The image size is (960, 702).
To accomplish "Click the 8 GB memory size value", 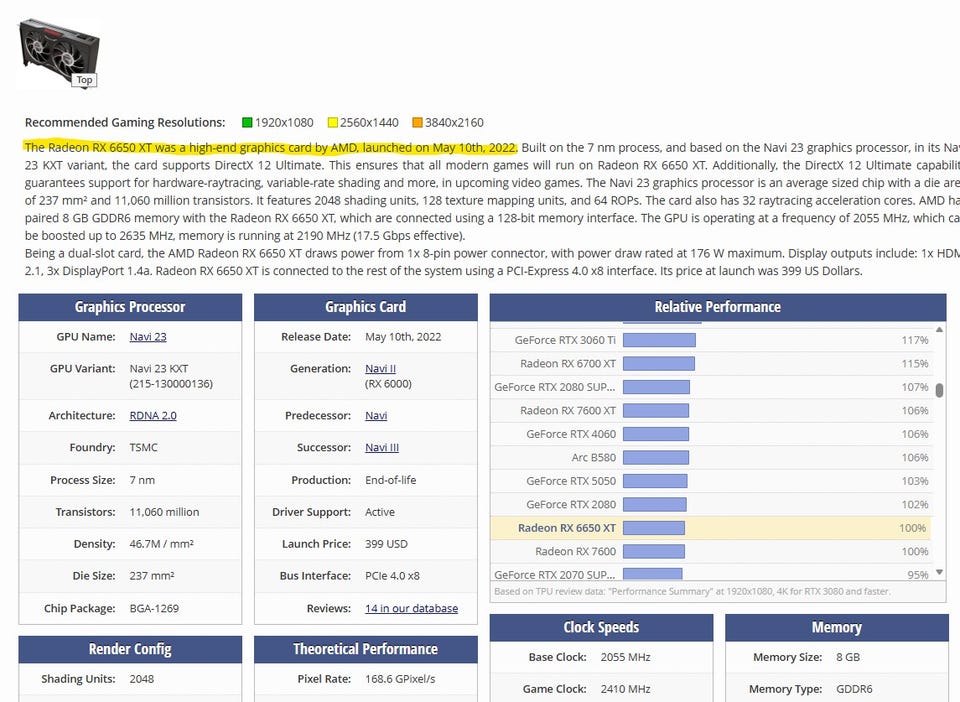I will click(x=848, y=657).
